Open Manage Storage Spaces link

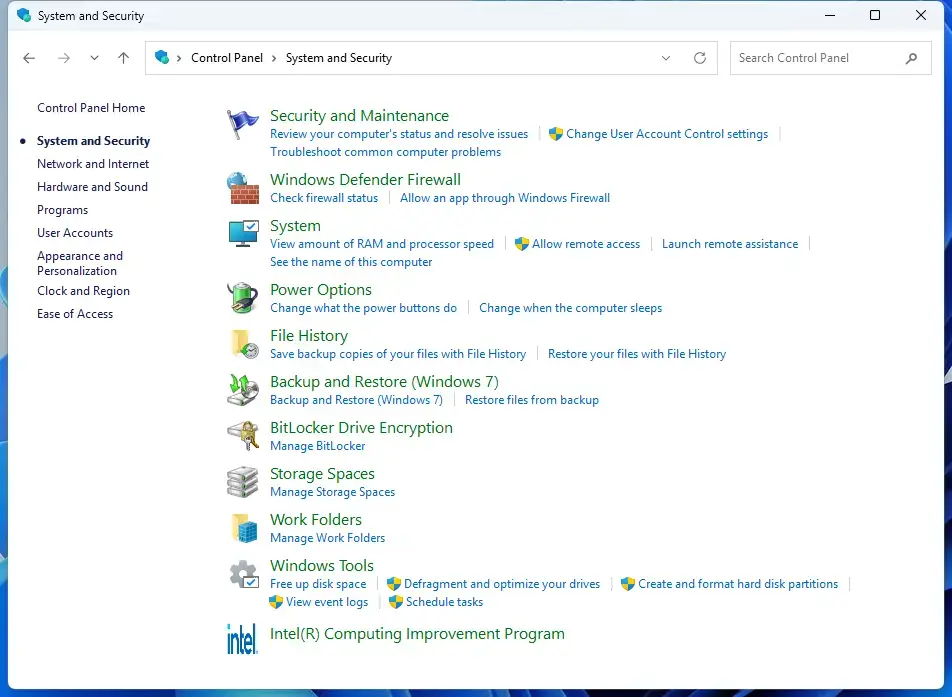click(333, 492)
